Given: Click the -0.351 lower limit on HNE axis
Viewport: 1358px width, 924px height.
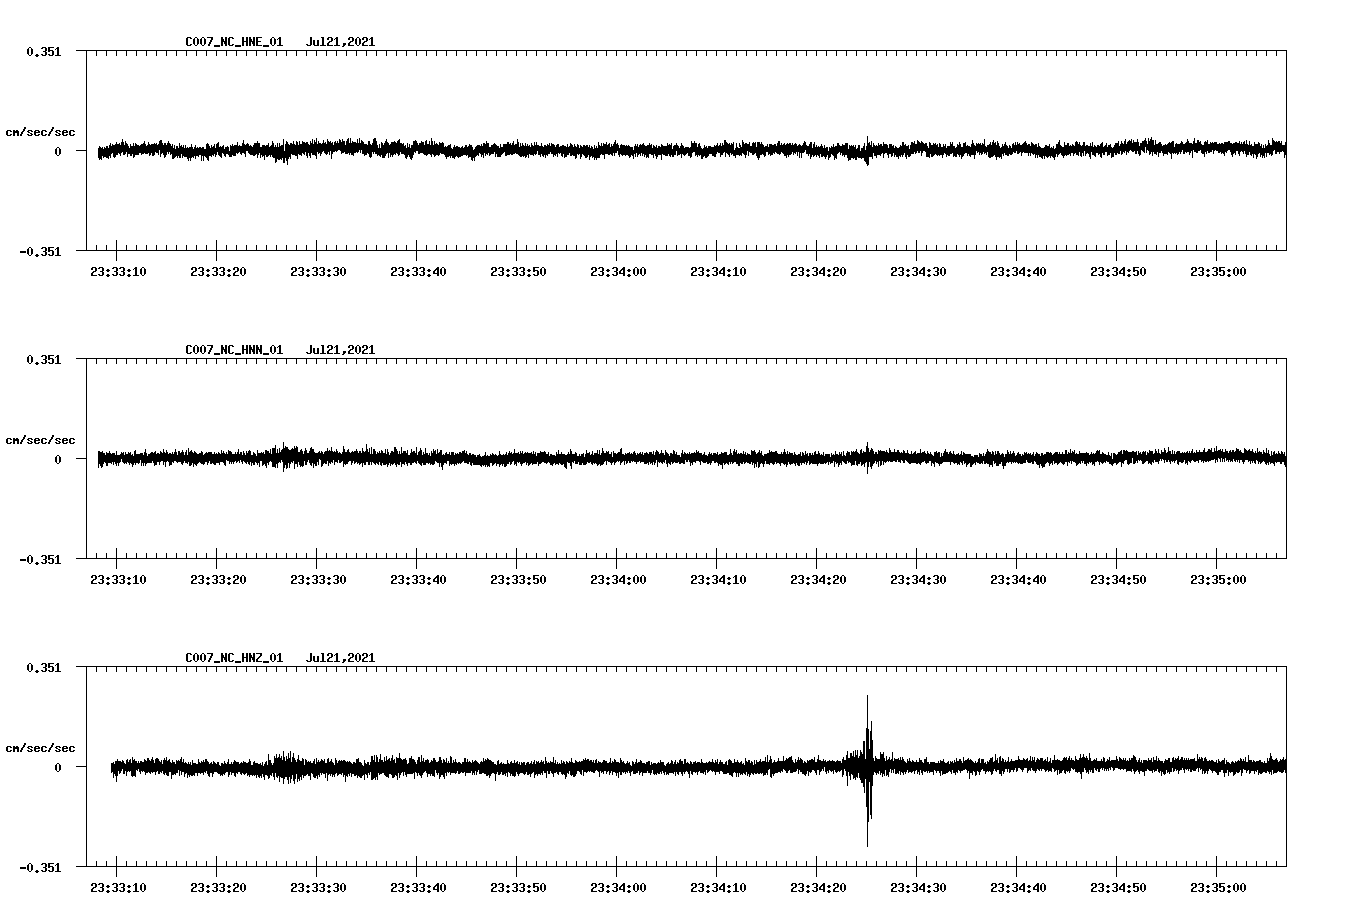Looking at the screenshot, I should [x=40, y=252].
